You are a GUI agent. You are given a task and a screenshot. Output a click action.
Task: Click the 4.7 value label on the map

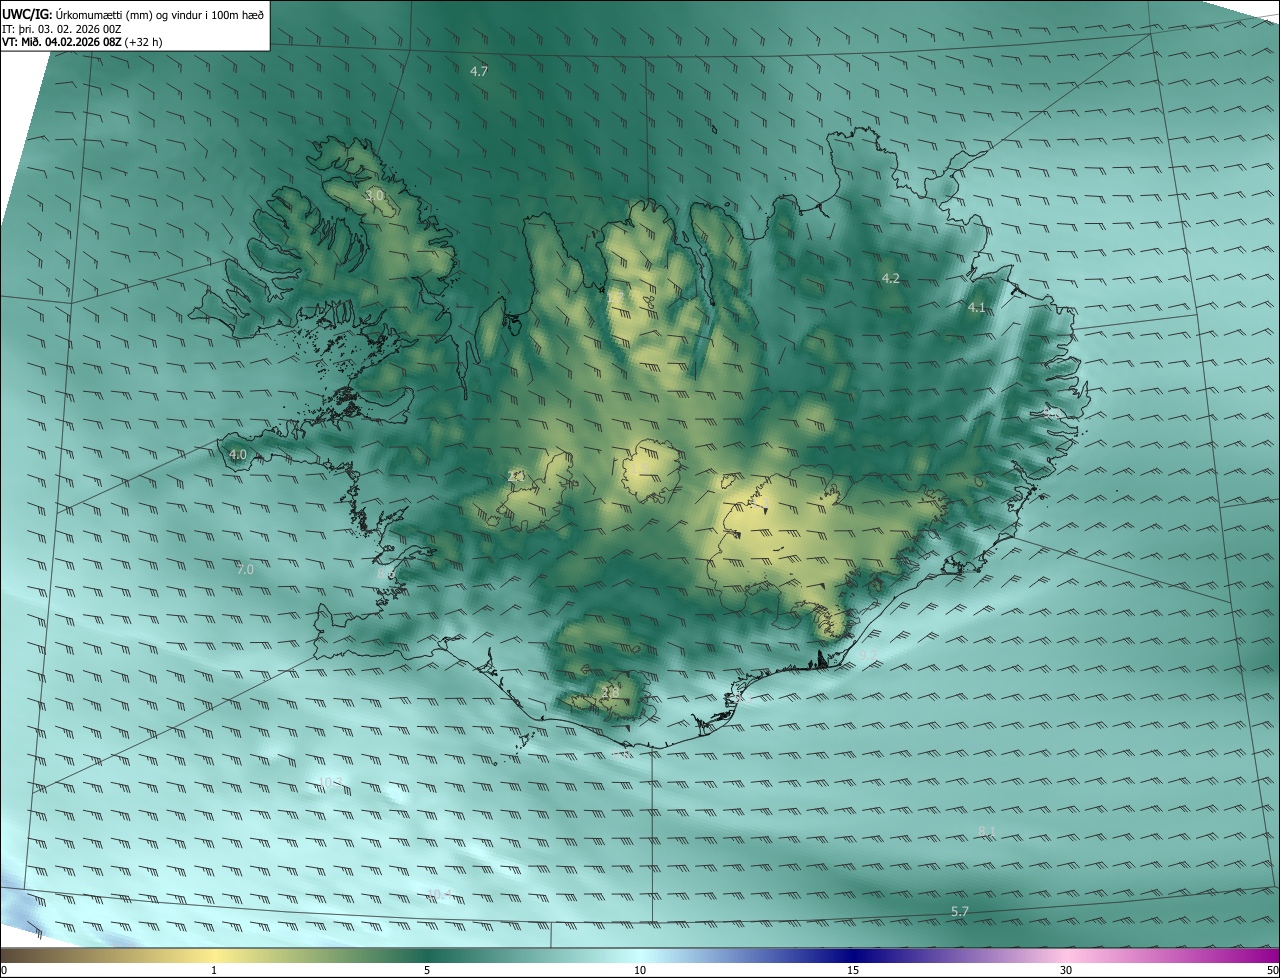pos(479,71)
